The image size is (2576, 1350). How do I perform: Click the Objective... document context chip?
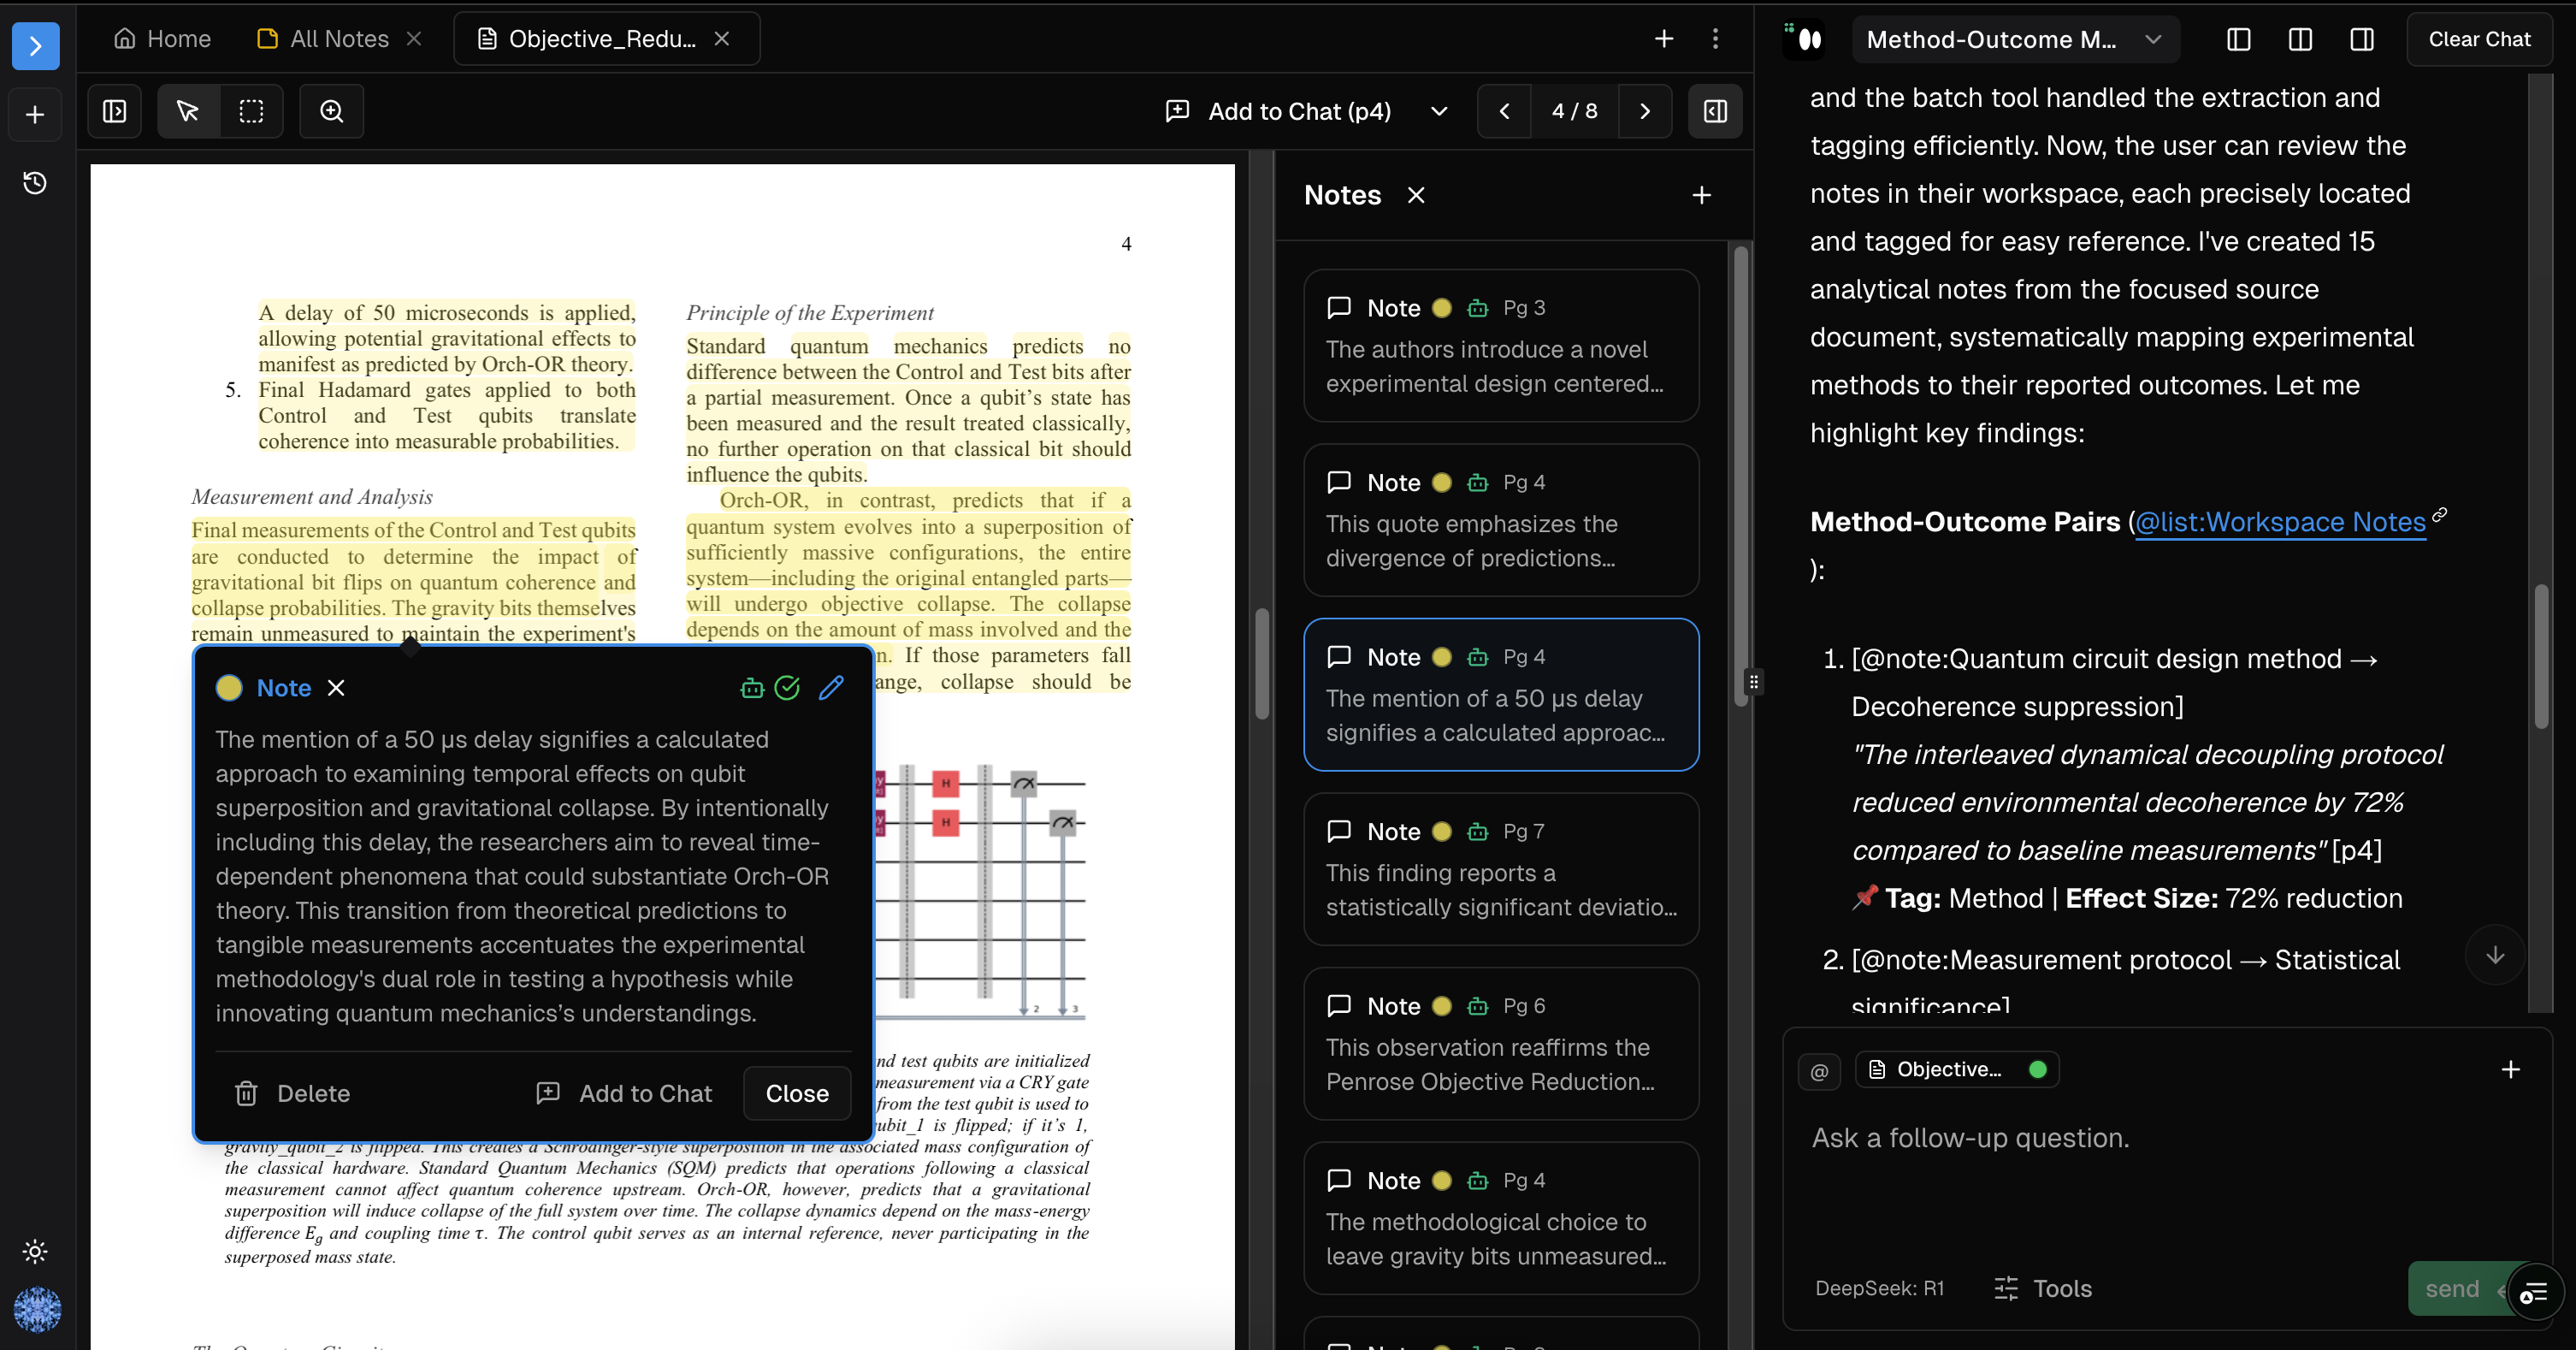[x=1957, y=1069]
